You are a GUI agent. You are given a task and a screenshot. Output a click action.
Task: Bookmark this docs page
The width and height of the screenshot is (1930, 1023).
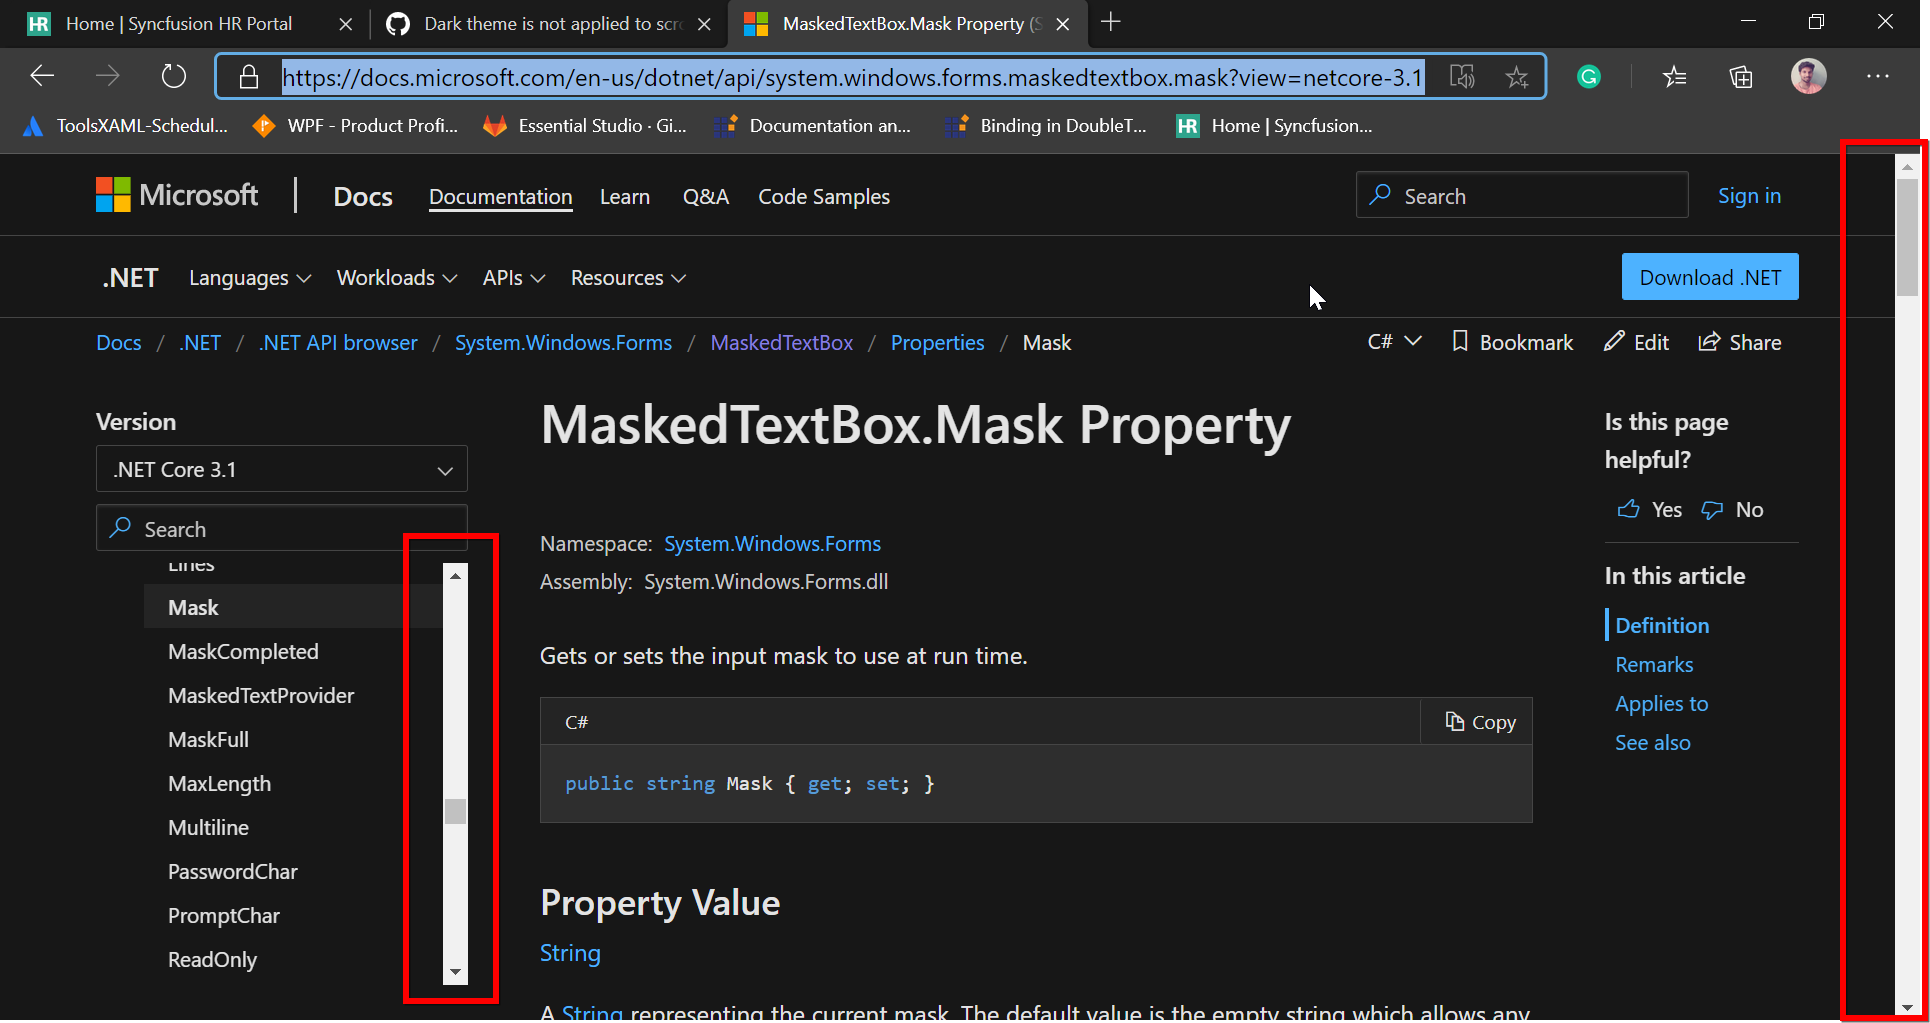[x=1512, y=342]
